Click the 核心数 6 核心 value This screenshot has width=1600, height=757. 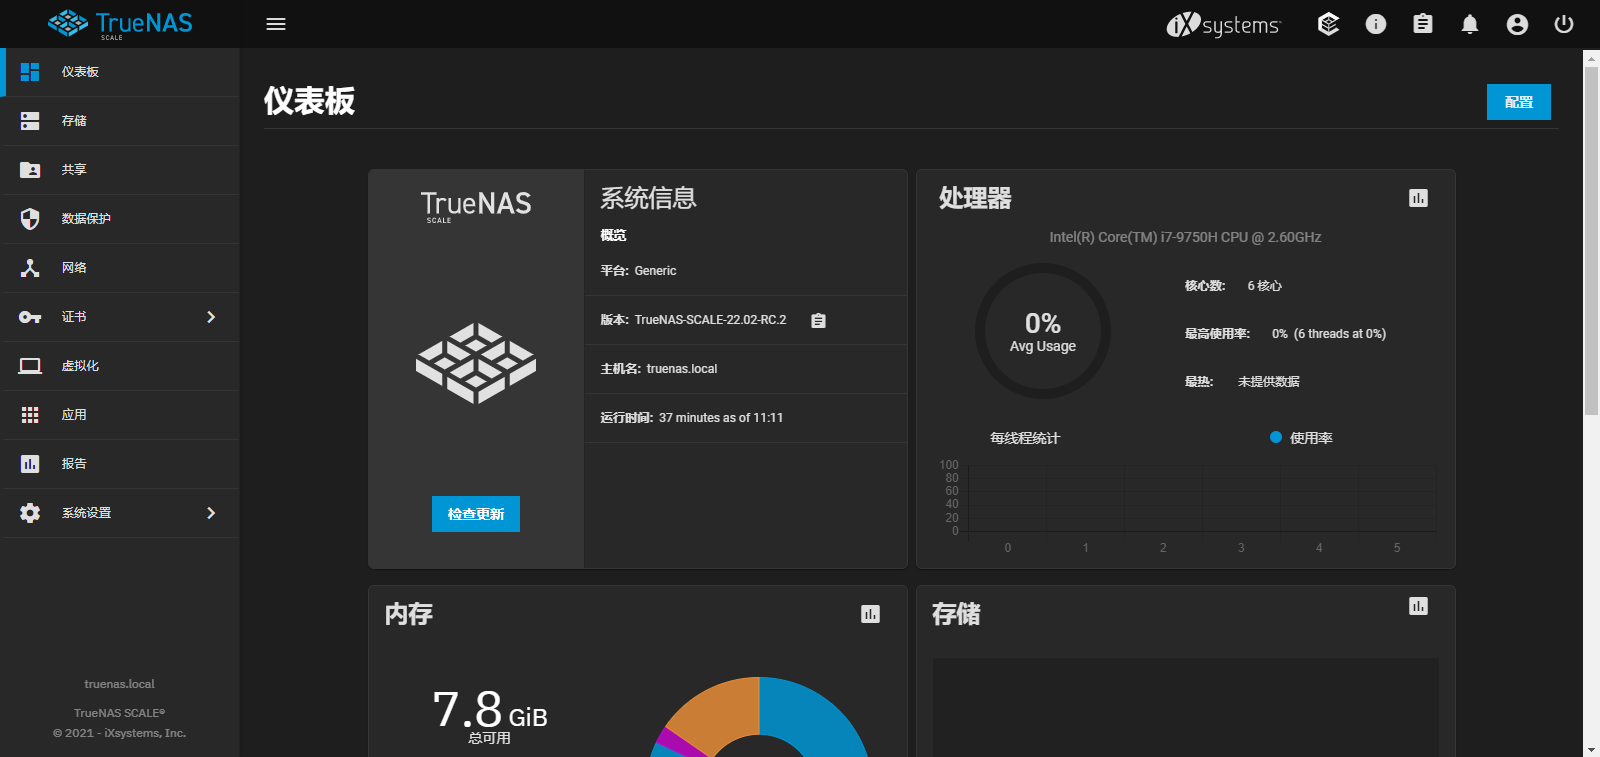1264,286
